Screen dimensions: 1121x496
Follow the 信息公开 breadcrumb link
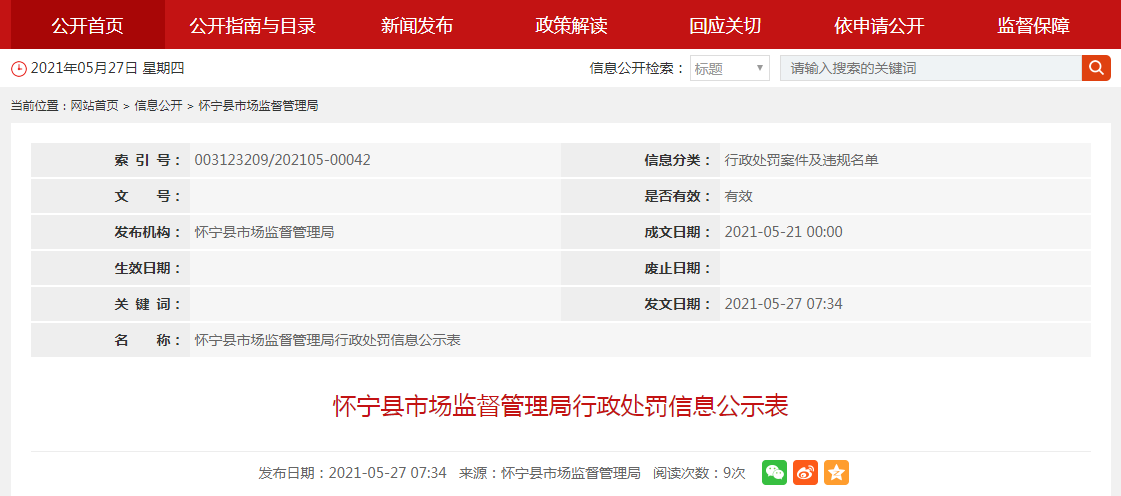(x=158, y=106)
